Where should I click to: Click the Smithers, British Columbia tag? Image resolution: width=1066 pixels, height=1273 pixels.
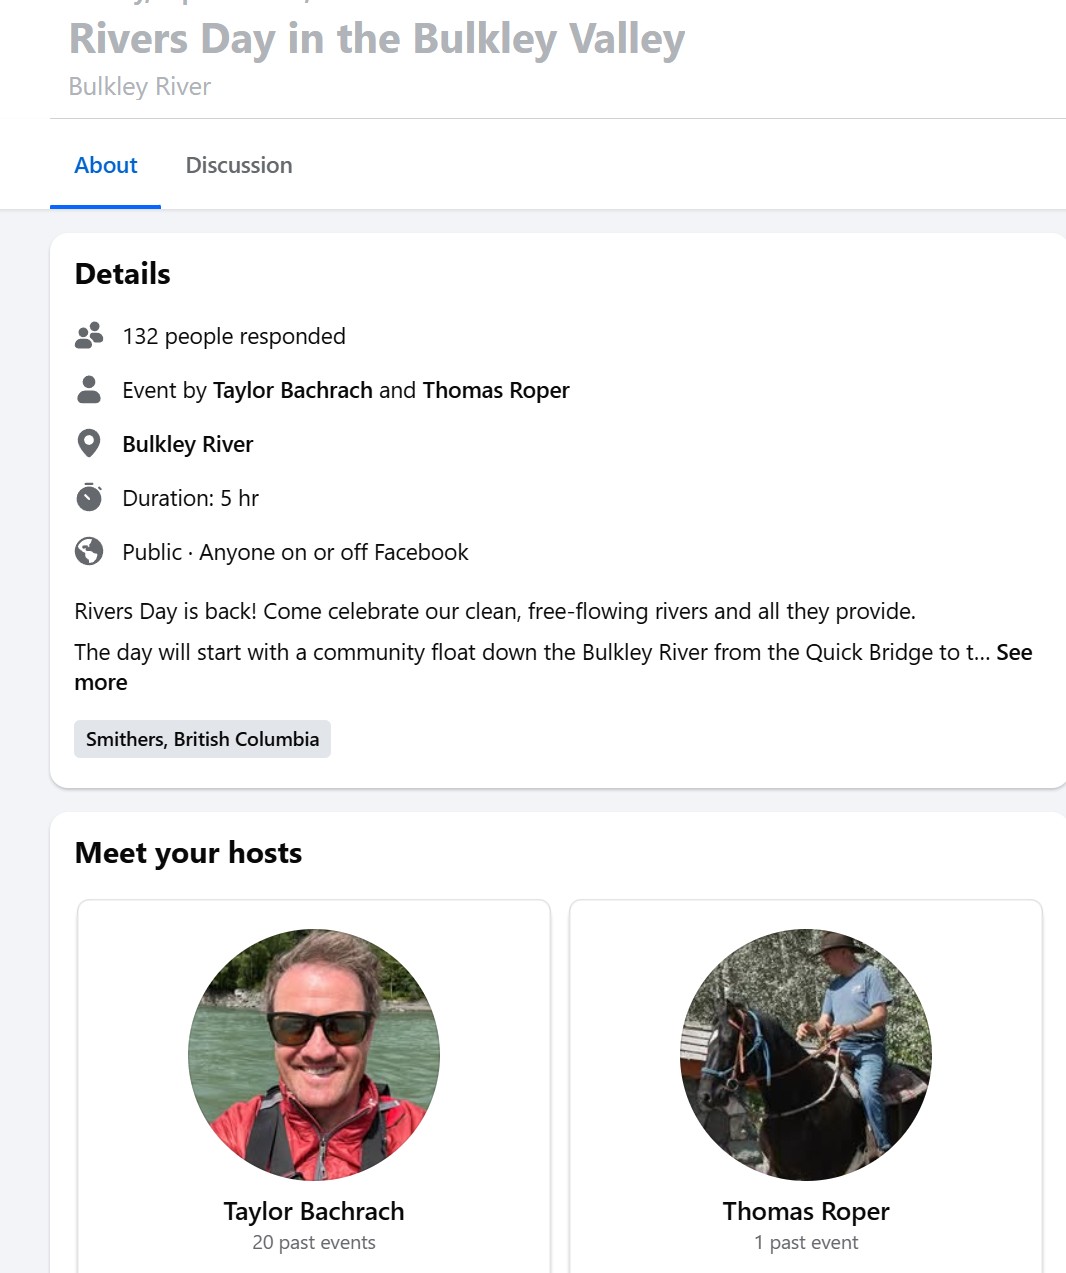pyautogui.click(x=202, y=739)
